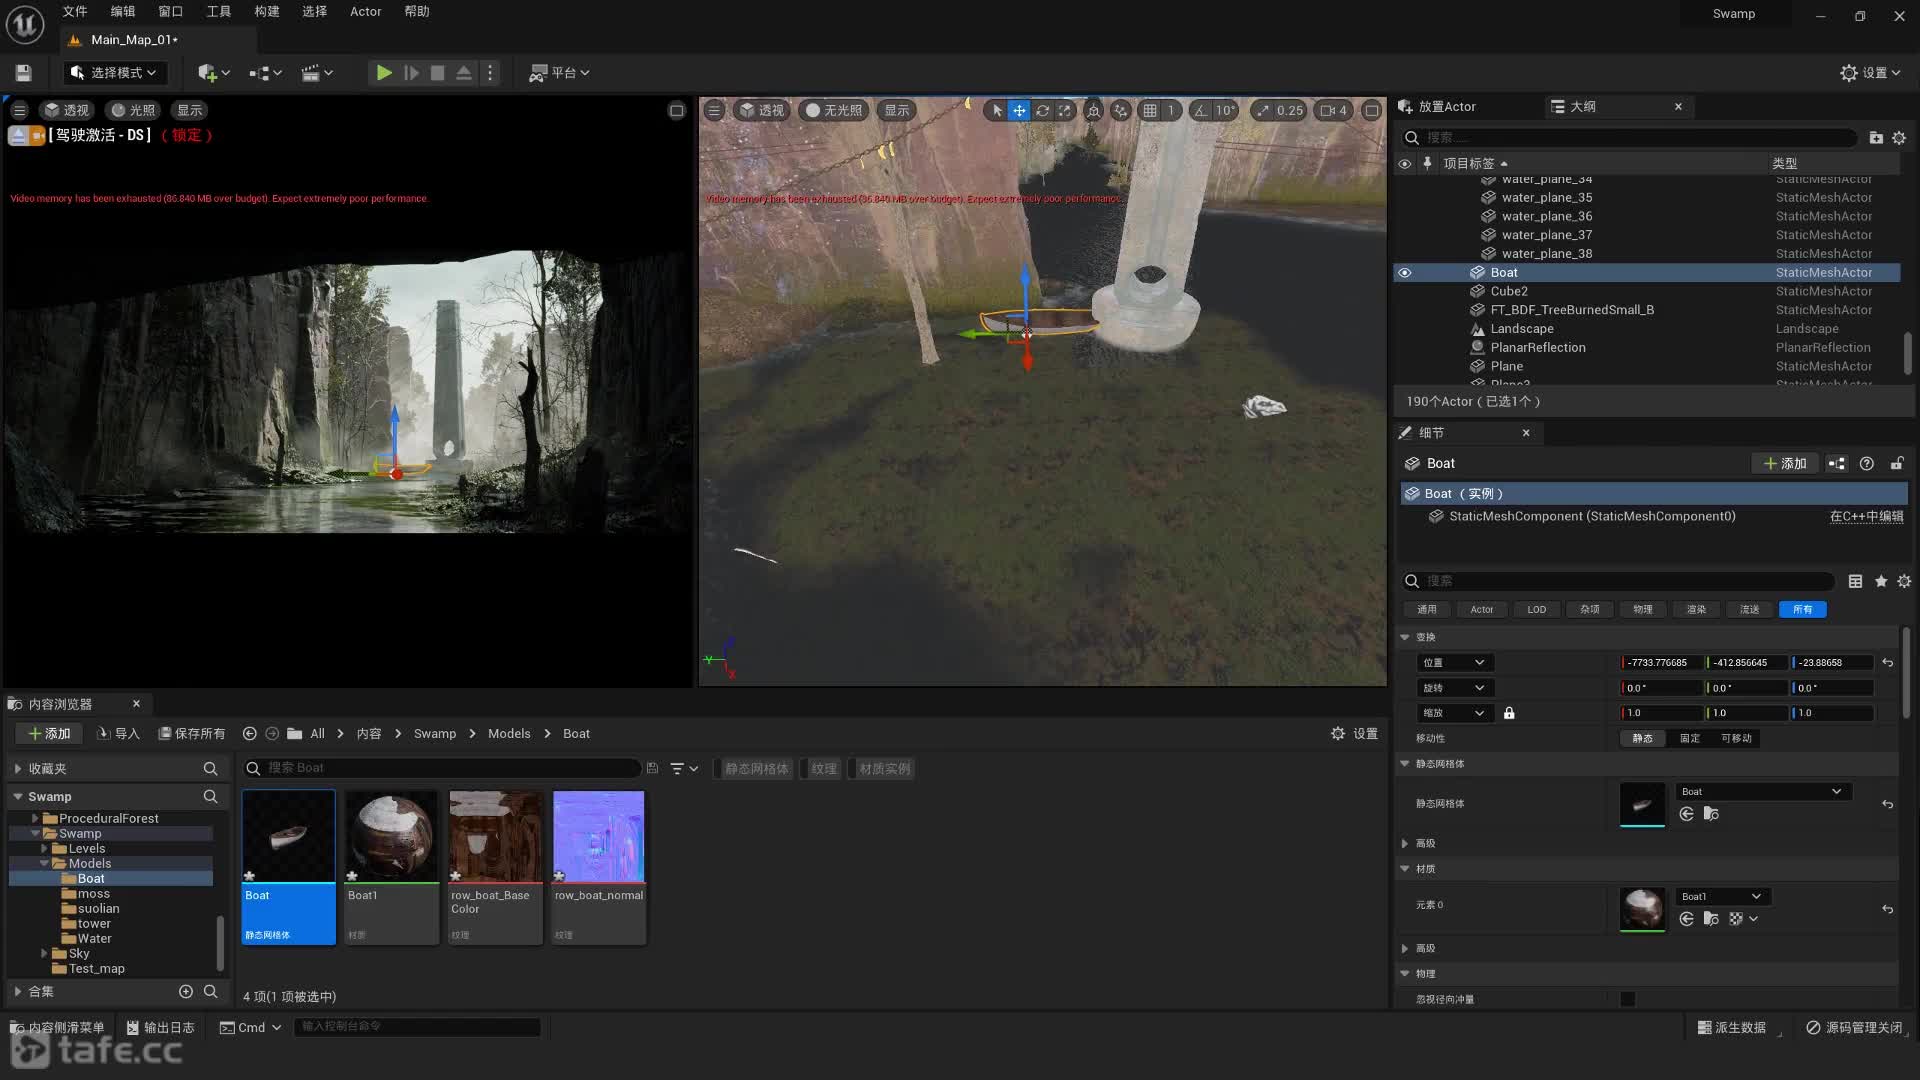Select the Landscape actor in outliner
Image resolution: width=1920 pixels, height=1080 pixels.
point(1521,329)
